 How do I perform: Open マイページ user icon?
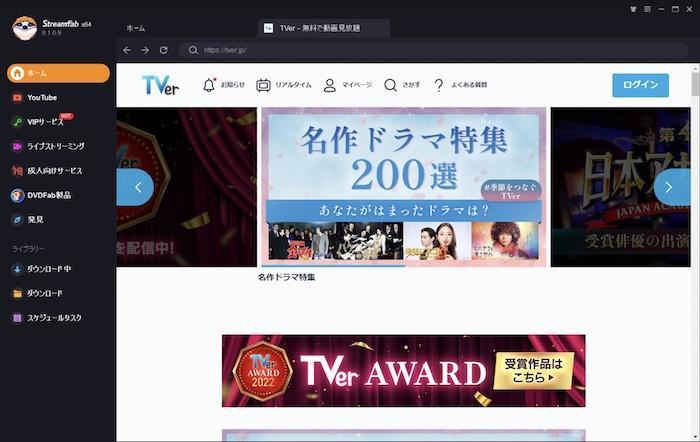pyautogui.click(x=329, y=85)
